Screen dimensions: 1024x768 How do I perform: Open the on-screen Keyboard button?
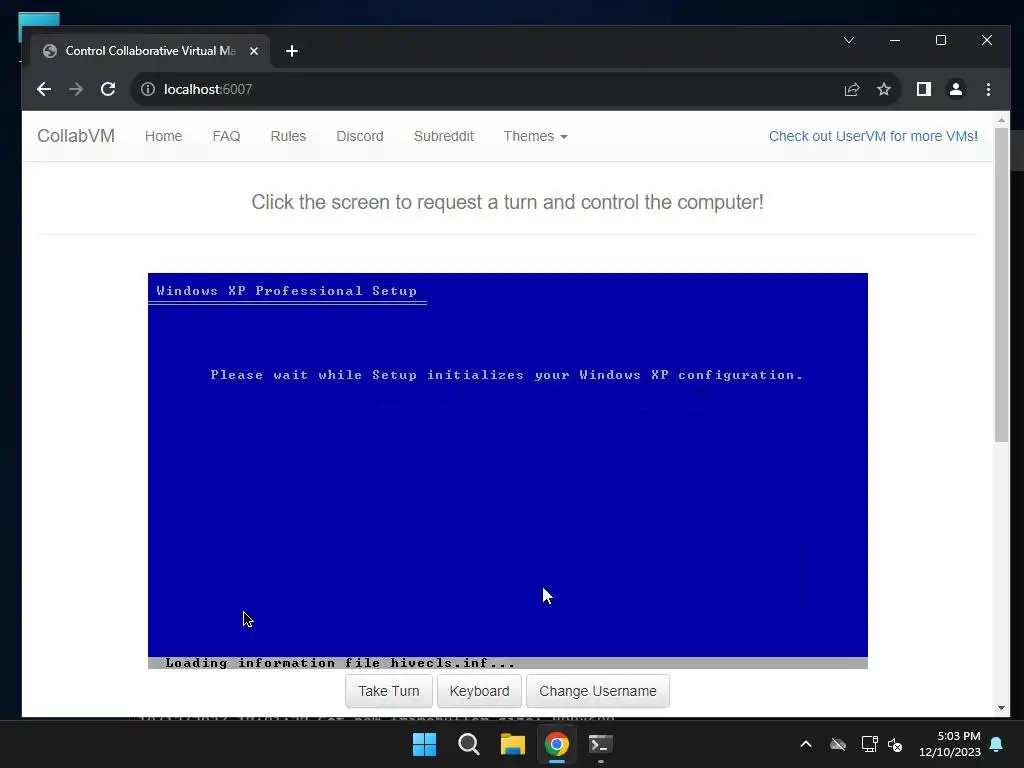[479, 691]
